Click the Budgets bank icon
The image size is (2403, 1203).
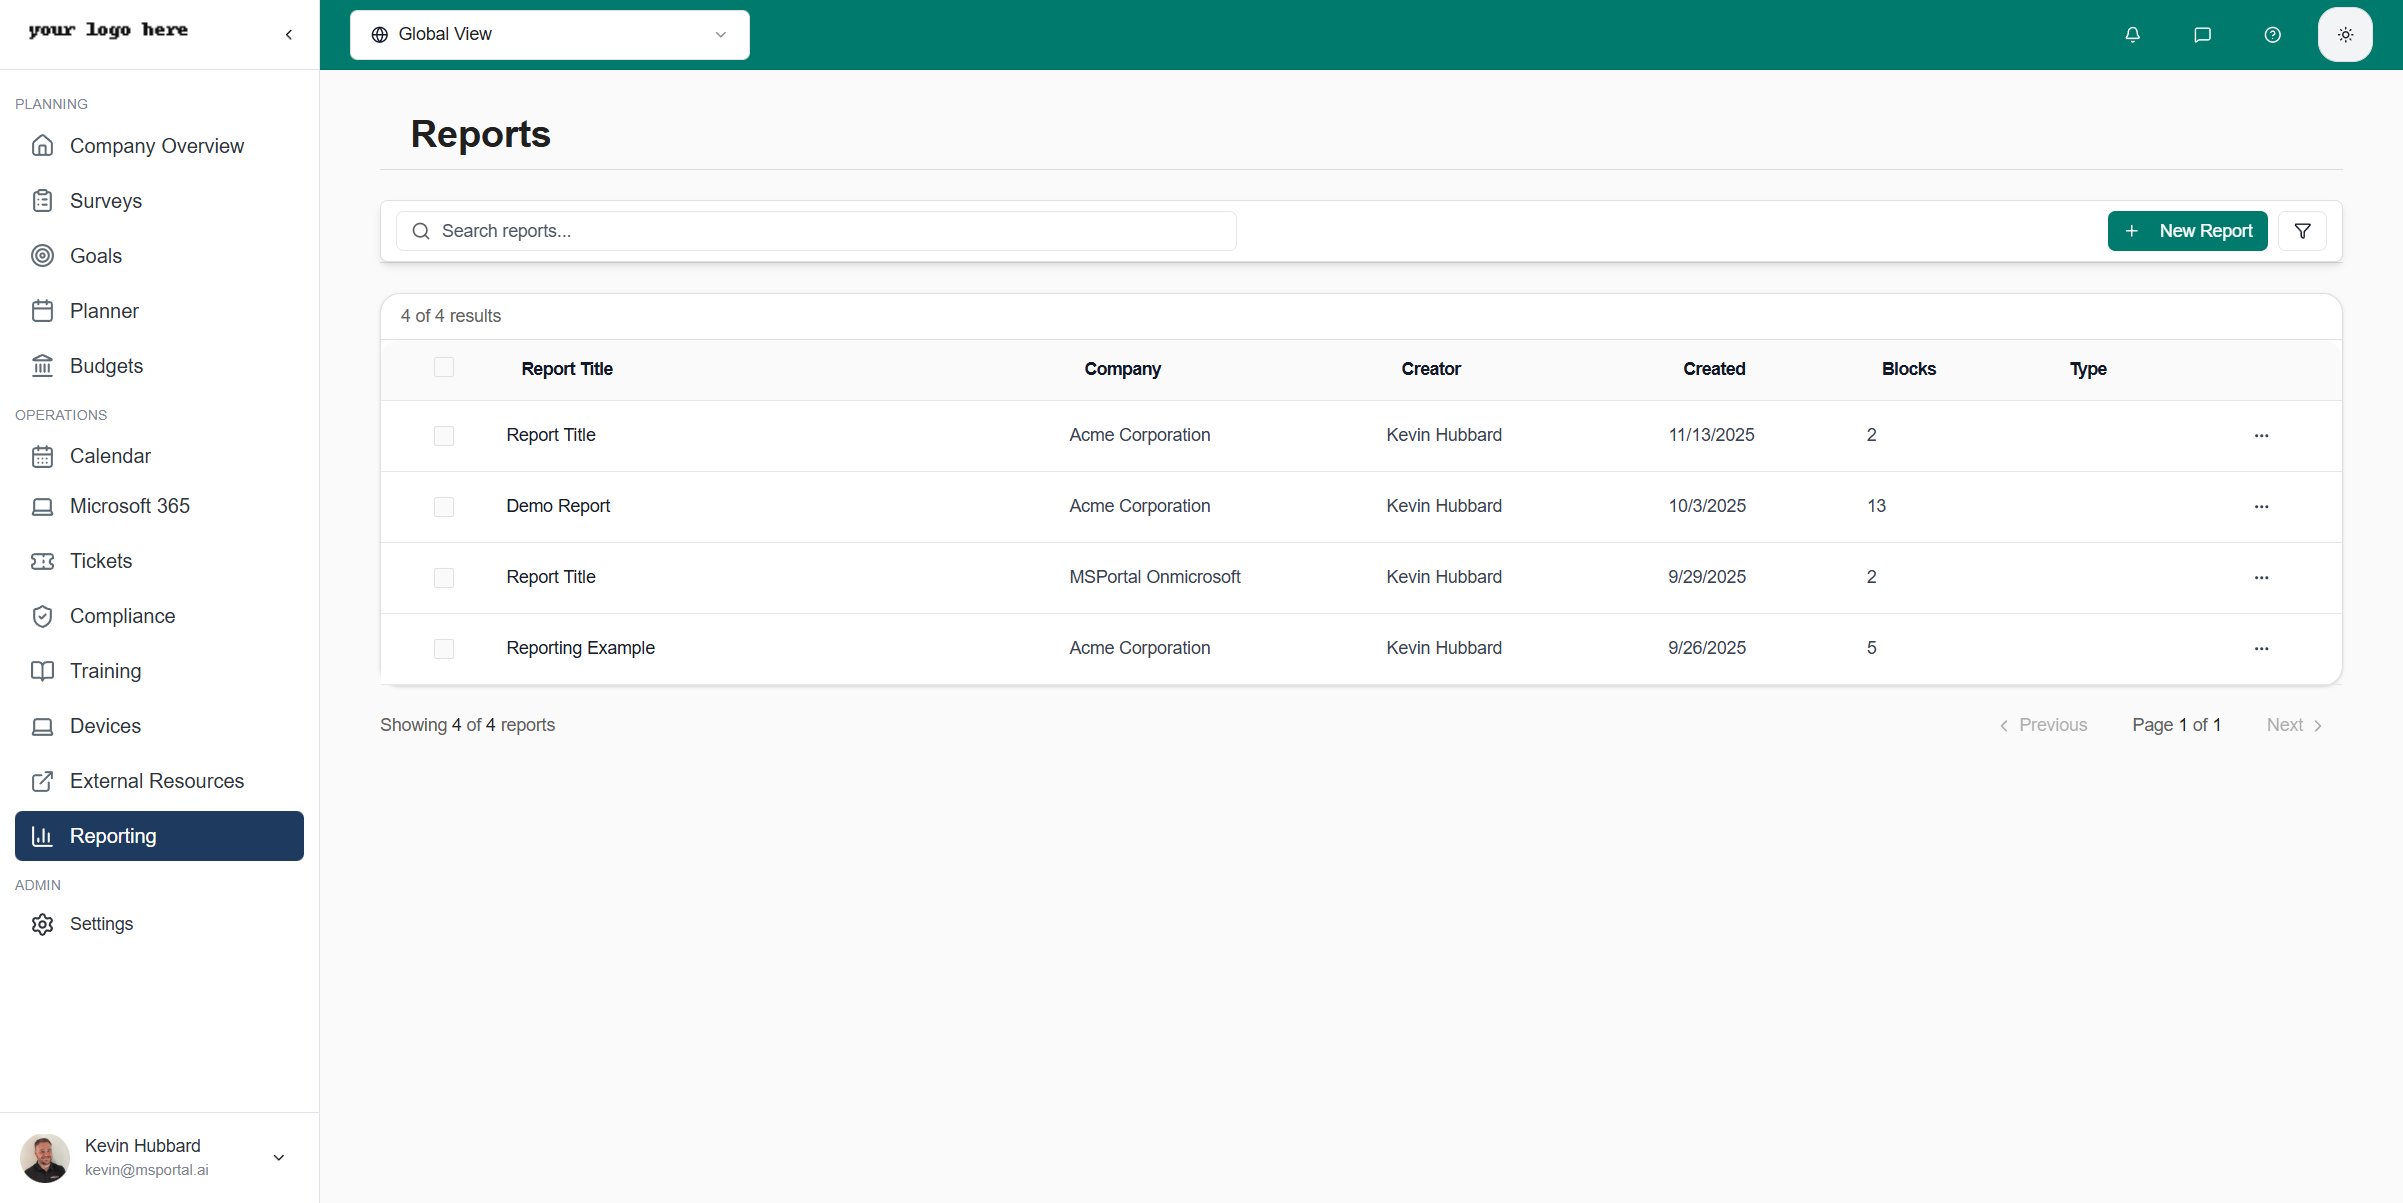[x=42, y=366]
